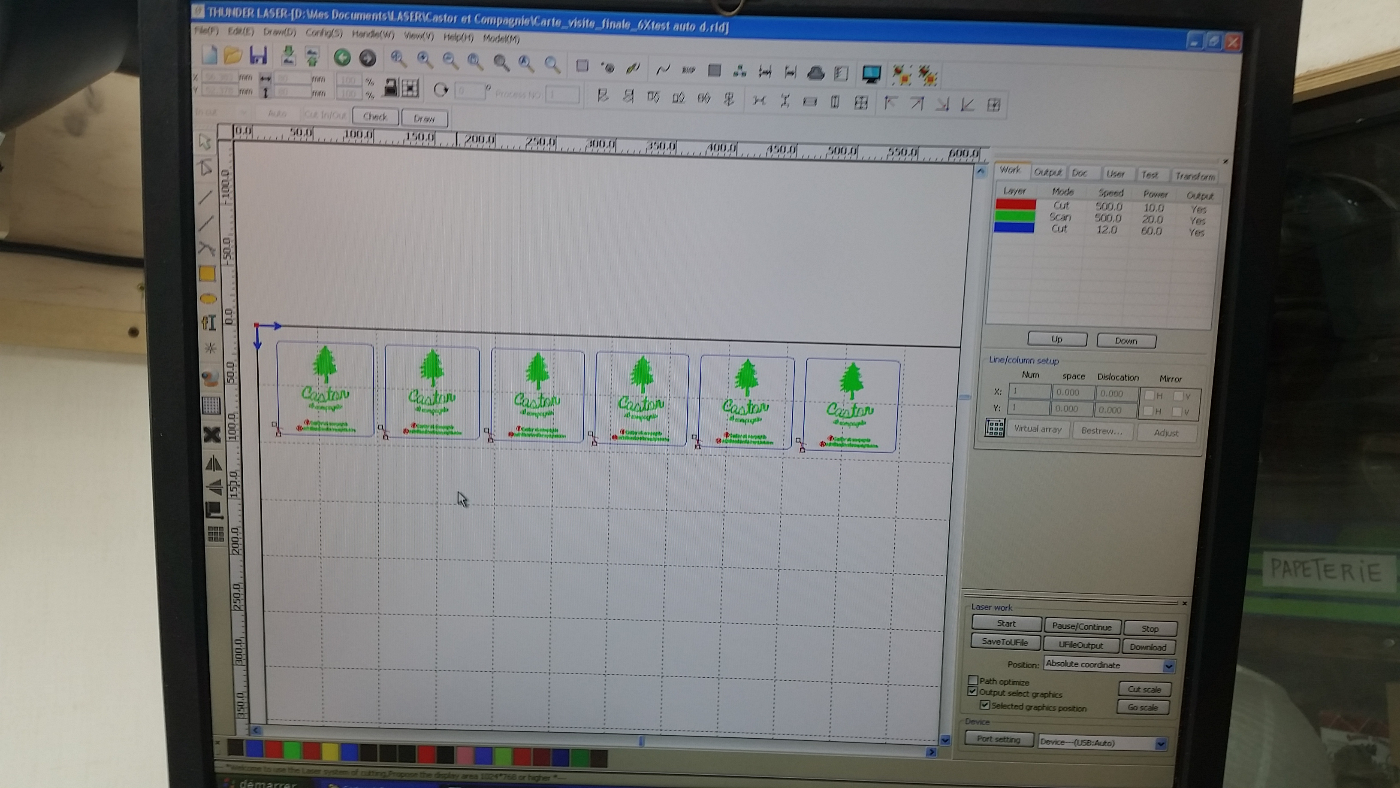Click the Pause/Continue button
This screenshot has width=1400, height=788.
tap(1081, 626)
